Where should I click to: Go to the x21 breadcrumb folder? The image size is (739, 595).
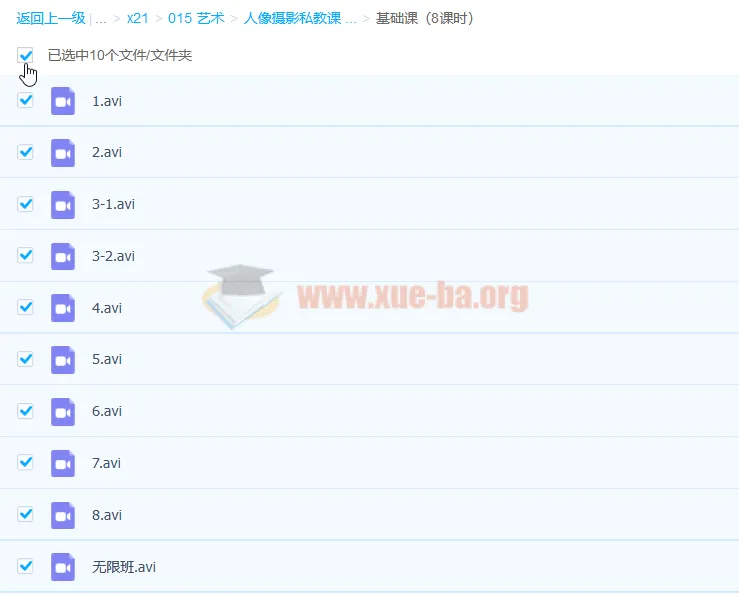(x=137, y=18)
